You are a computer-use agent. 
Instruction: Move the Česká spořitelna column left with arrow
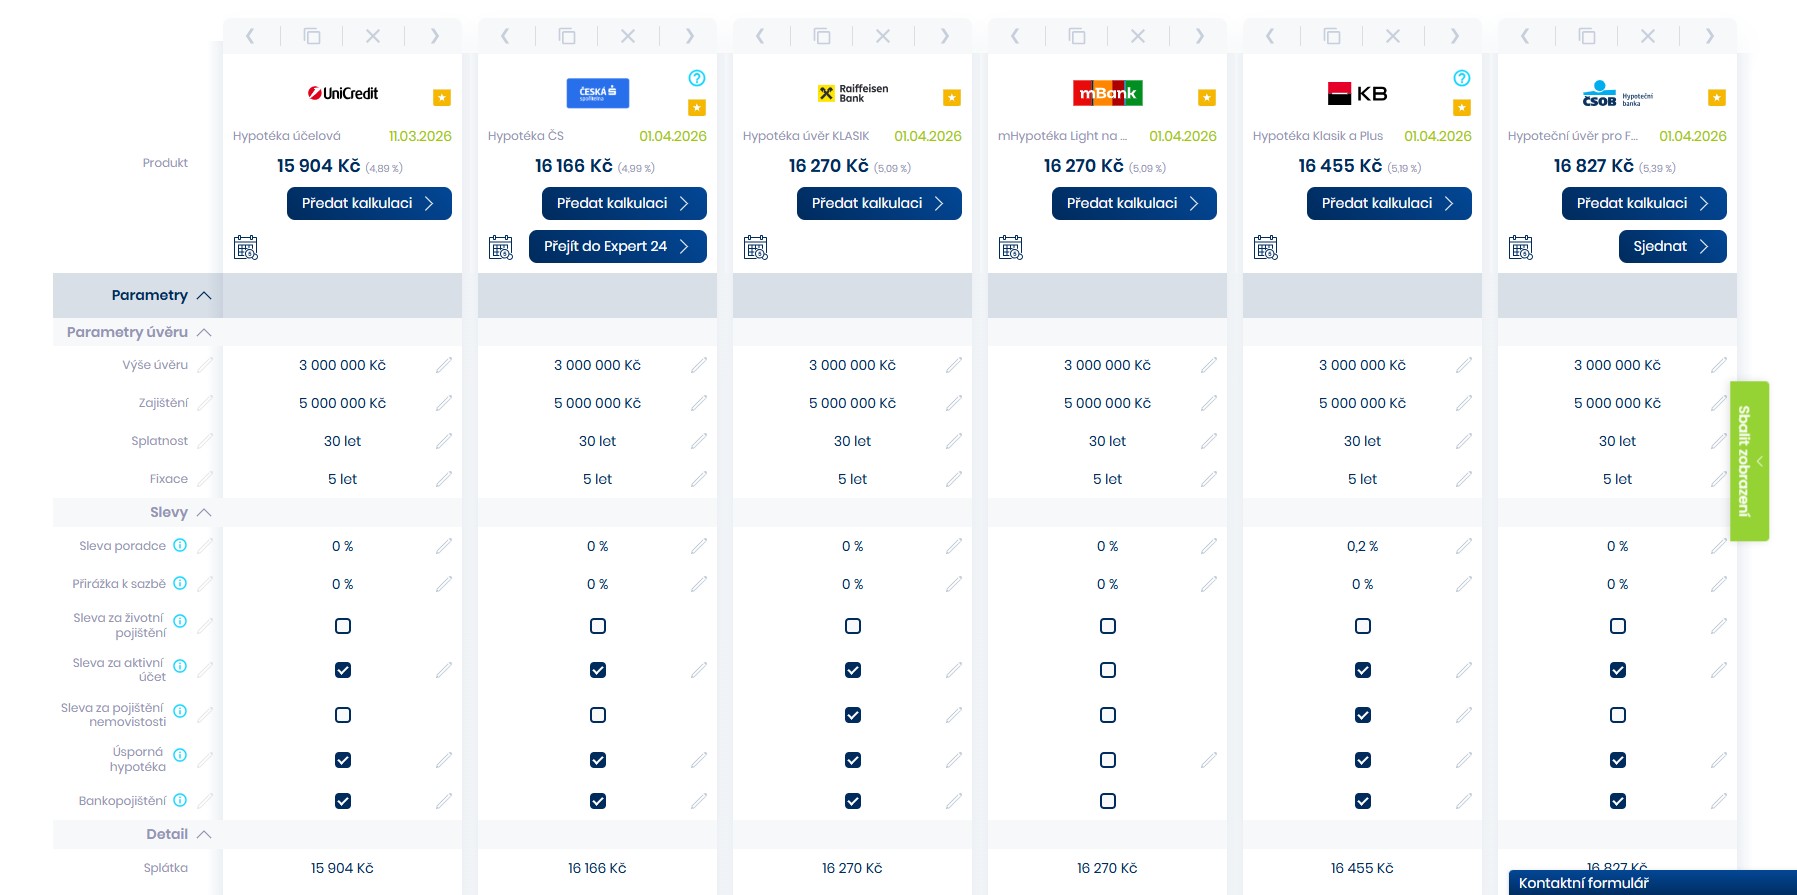click(x=505, y=37)
